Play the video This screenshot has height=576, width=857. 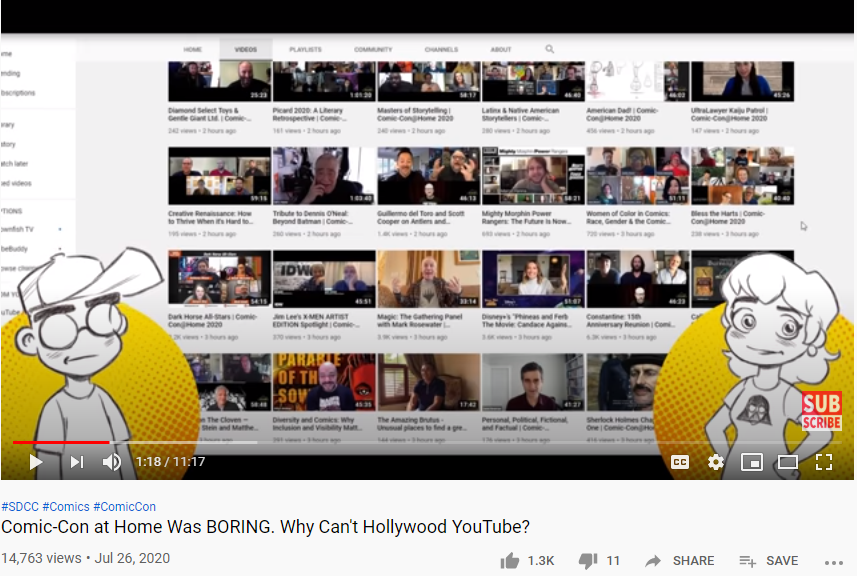point(36,462)
